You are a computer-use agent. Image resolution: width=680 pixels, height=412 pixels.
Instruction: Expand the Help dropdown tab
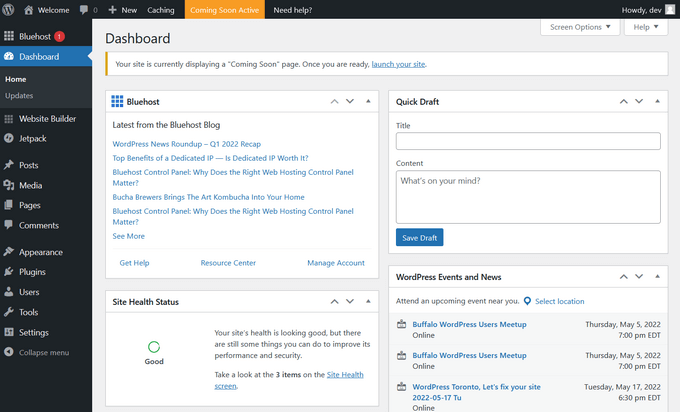coord(645,27)
